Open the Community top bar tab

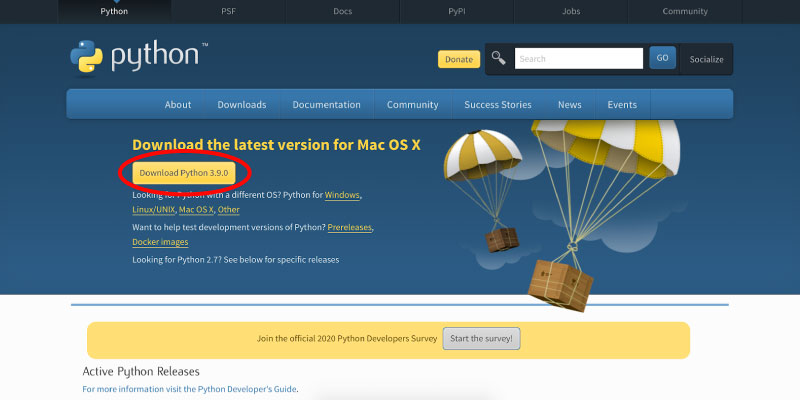click(x=685, y=11)
